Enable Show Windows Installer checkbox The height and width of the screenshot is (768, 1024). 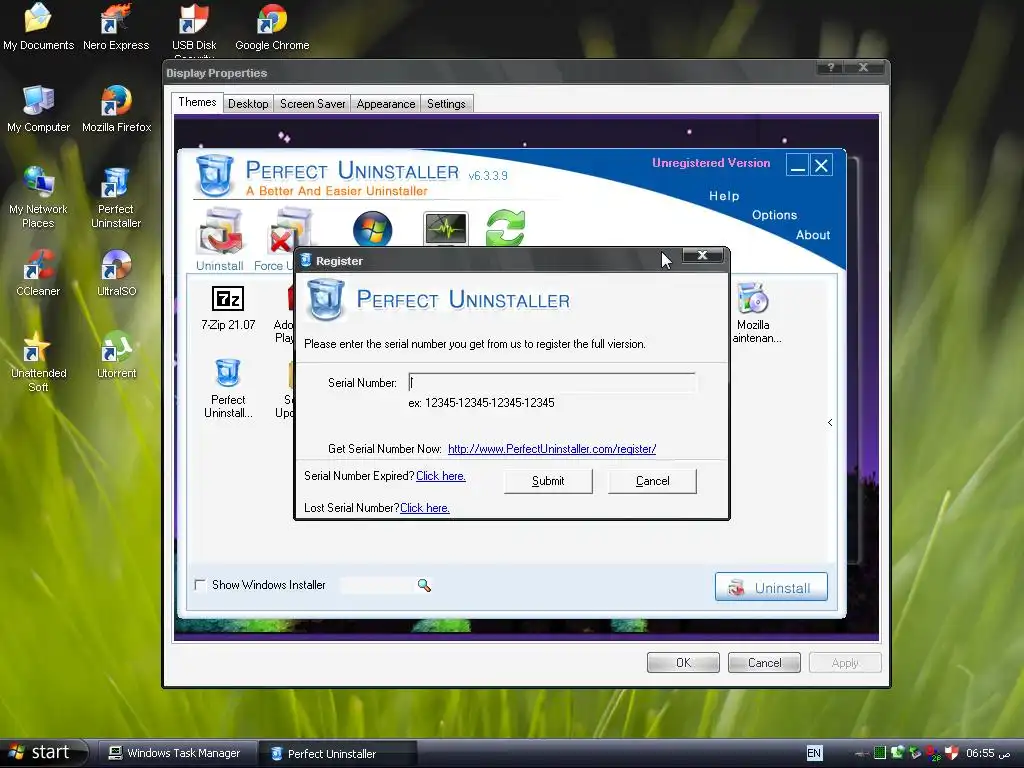tap(200, 584)
